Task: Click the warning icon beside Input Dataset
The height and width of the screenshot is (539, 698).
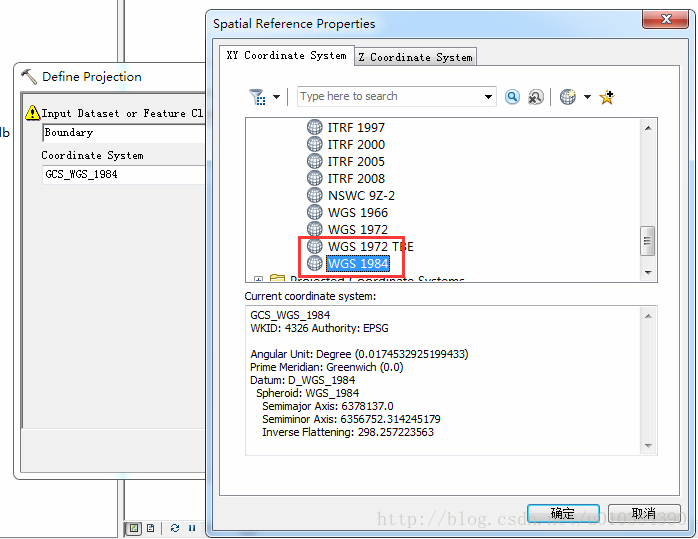Action: tap(32, 113)
